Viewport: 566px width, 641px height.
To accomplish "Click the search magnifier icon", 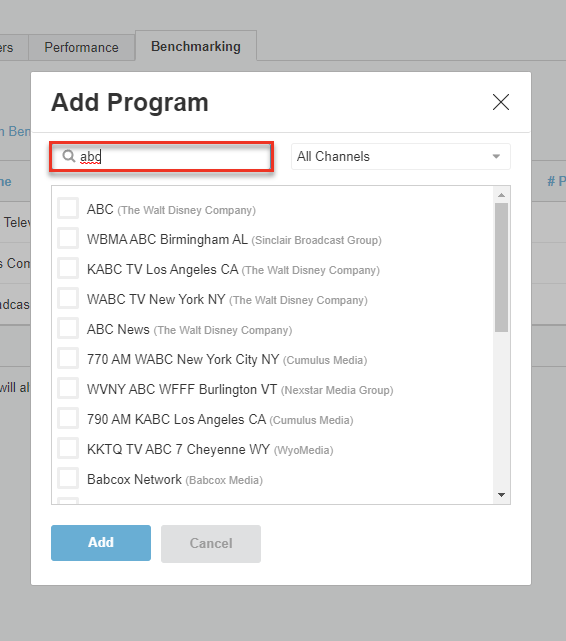I will click(x=69, y=156).
